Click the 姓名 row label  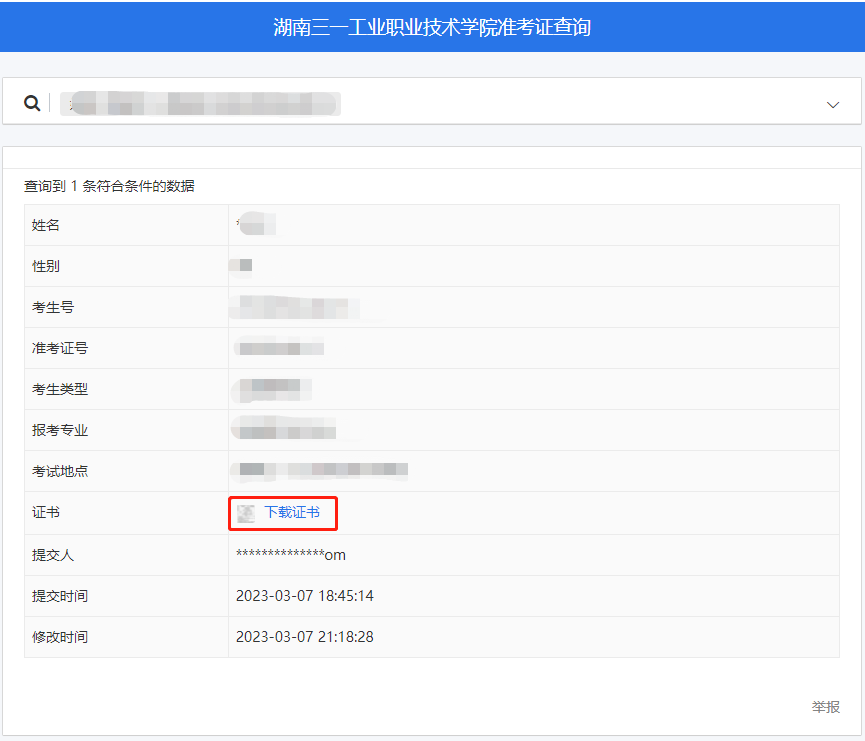[46, 225]
